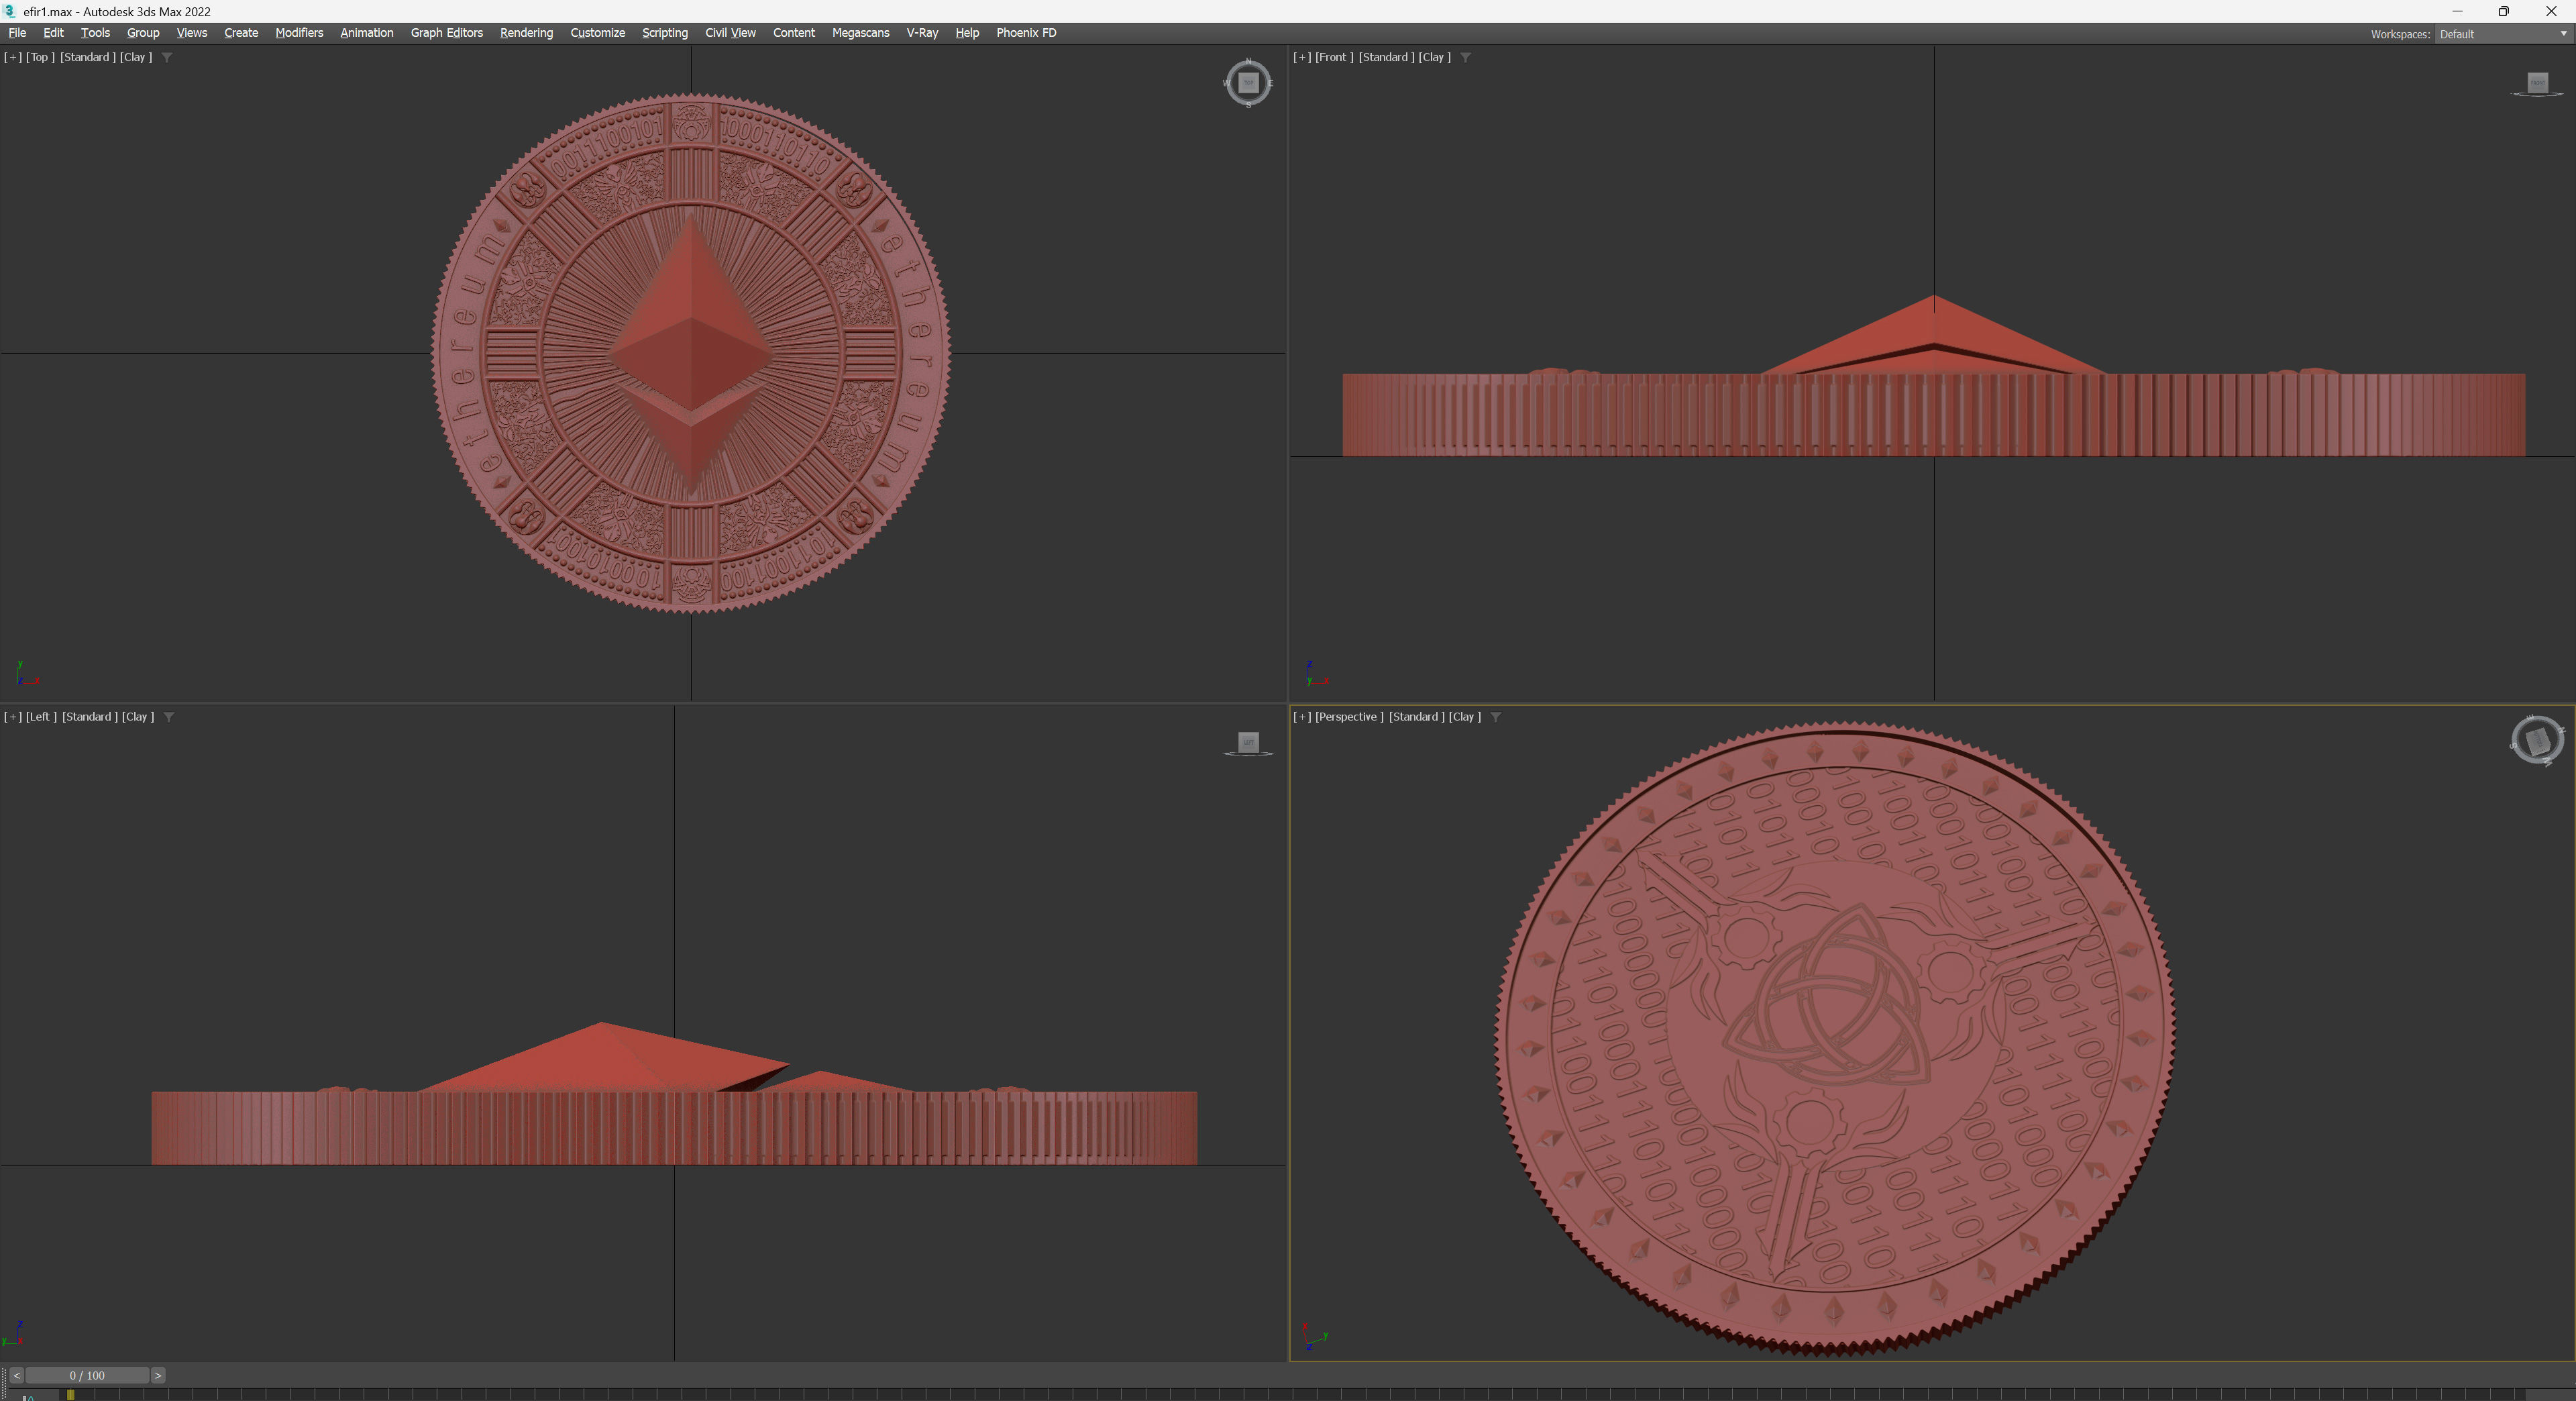Click the 0 / 100 time slider
Image resolution: width=2576 pixels, height=1401 pixels.
[x=87, y=1375]
